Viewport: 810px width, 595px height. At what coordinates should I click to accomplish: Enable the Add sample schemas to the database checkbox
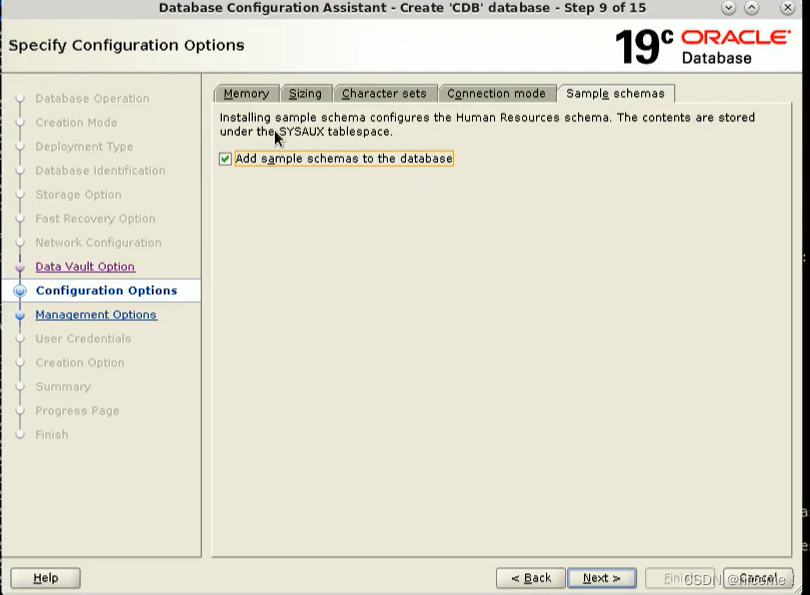coord(225,158)
